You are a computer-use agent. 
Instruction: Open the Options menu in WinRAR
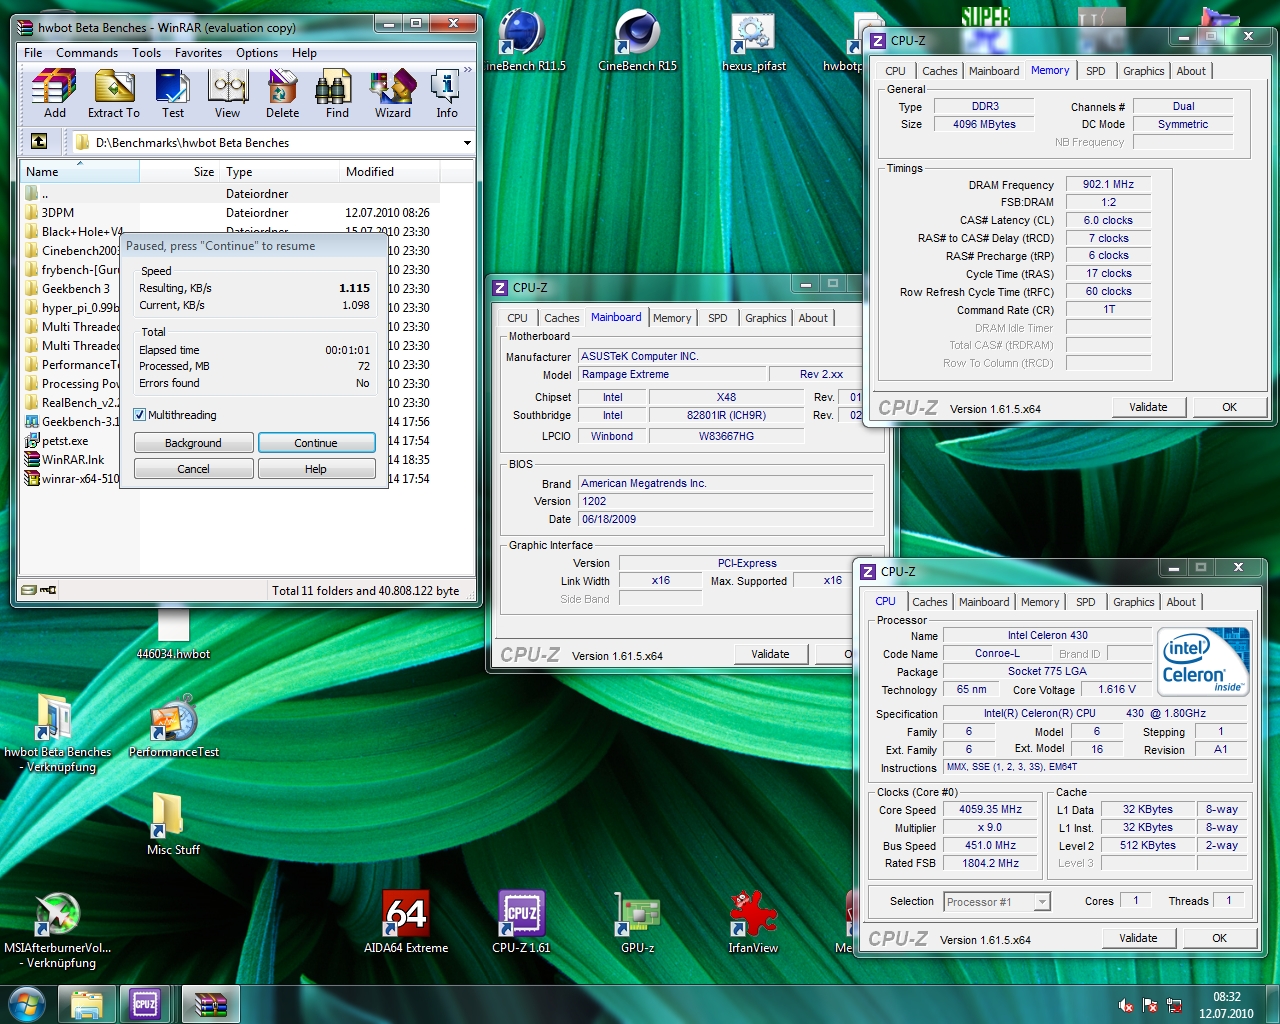[257, 53]
